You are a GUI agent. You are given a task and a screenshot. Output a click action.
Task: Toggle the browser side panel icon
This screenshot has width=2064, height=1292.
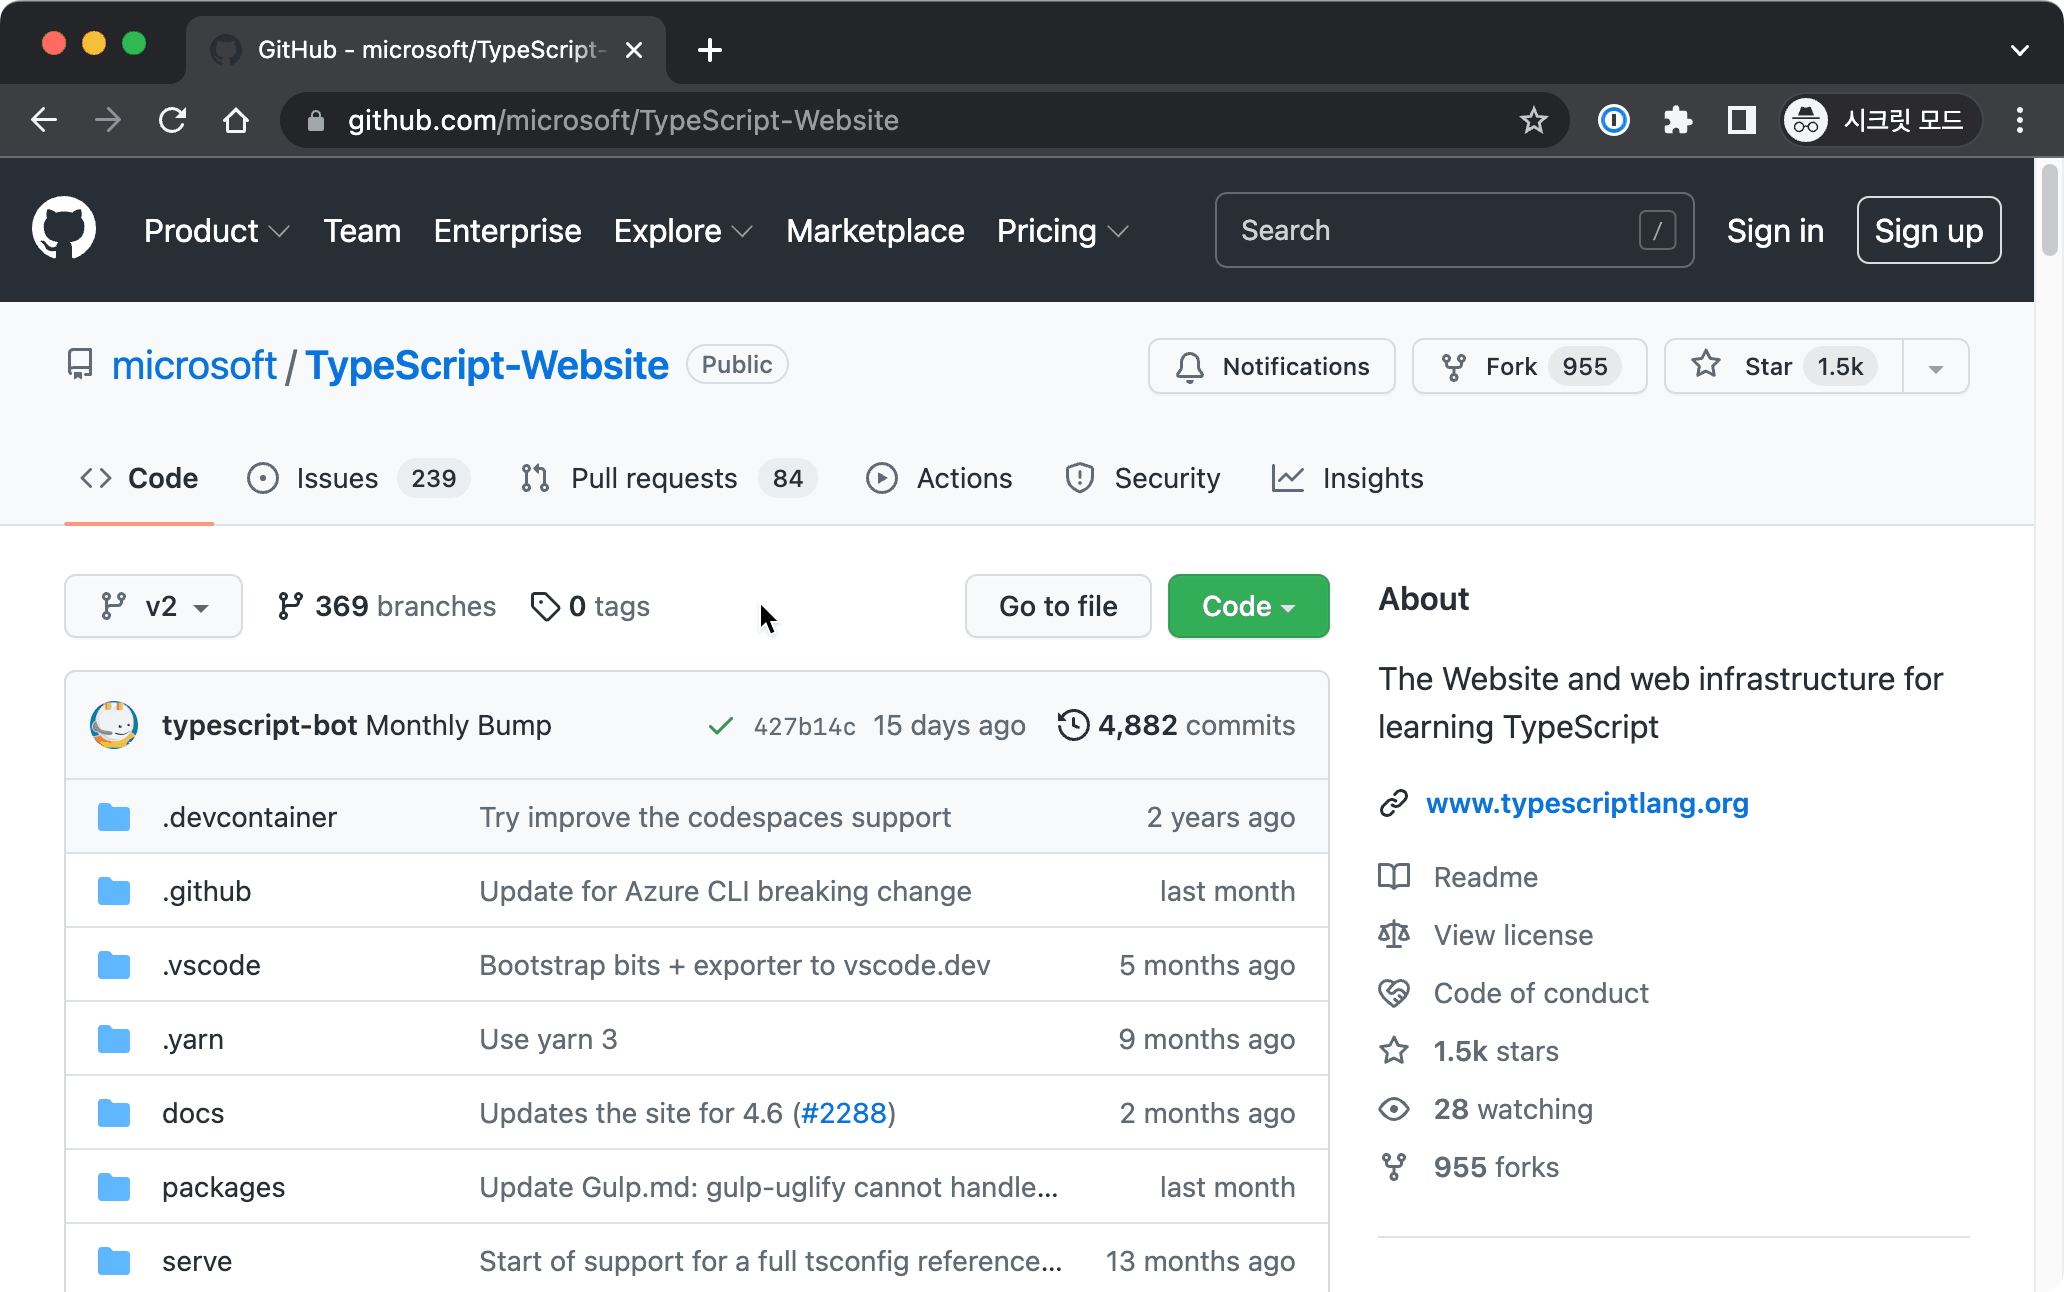[x=1741, y=121]
